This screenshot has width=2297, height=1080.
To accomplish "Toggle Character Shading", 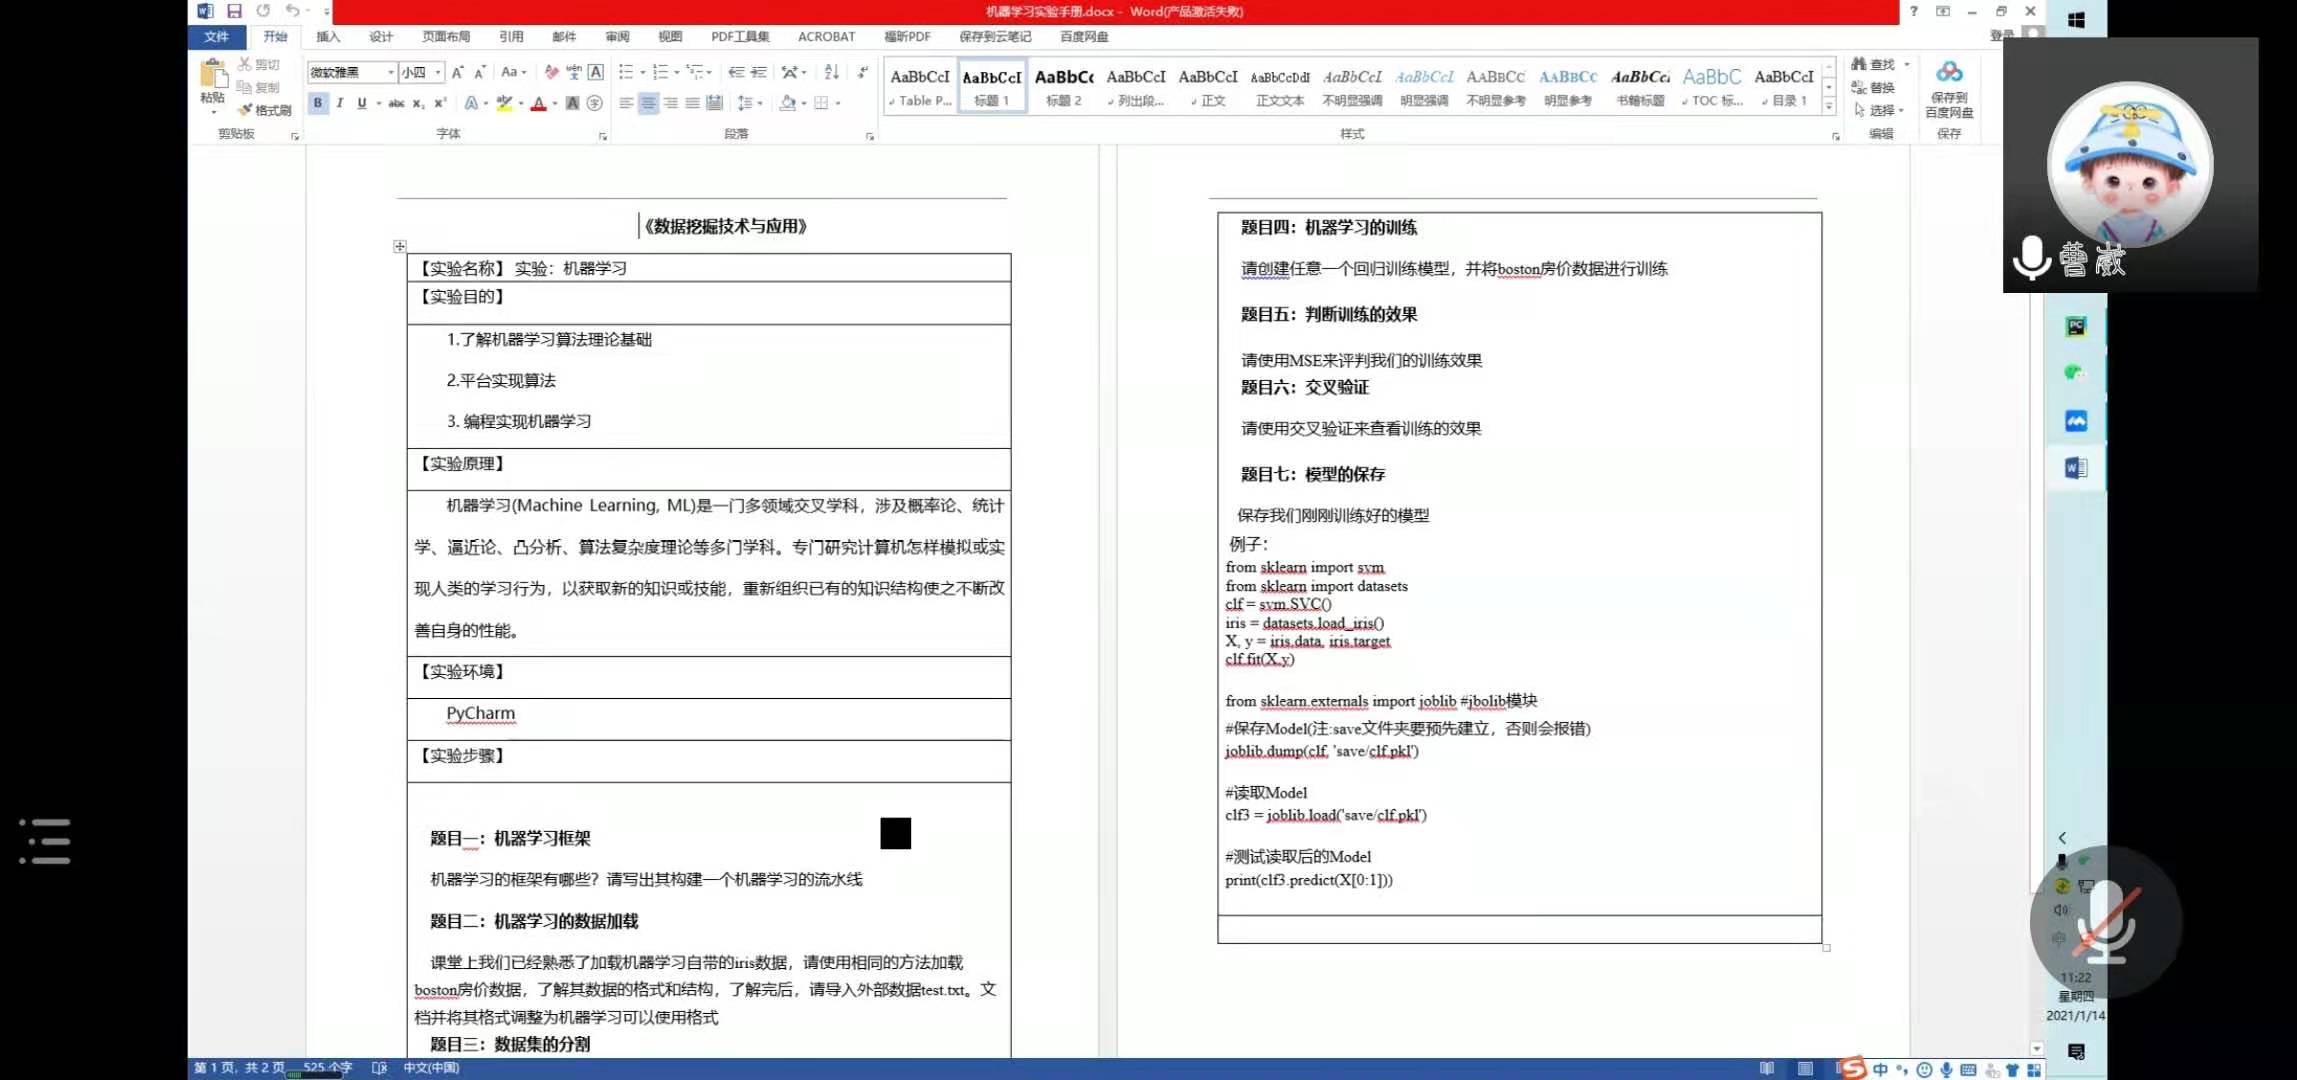I will (572, 103).
